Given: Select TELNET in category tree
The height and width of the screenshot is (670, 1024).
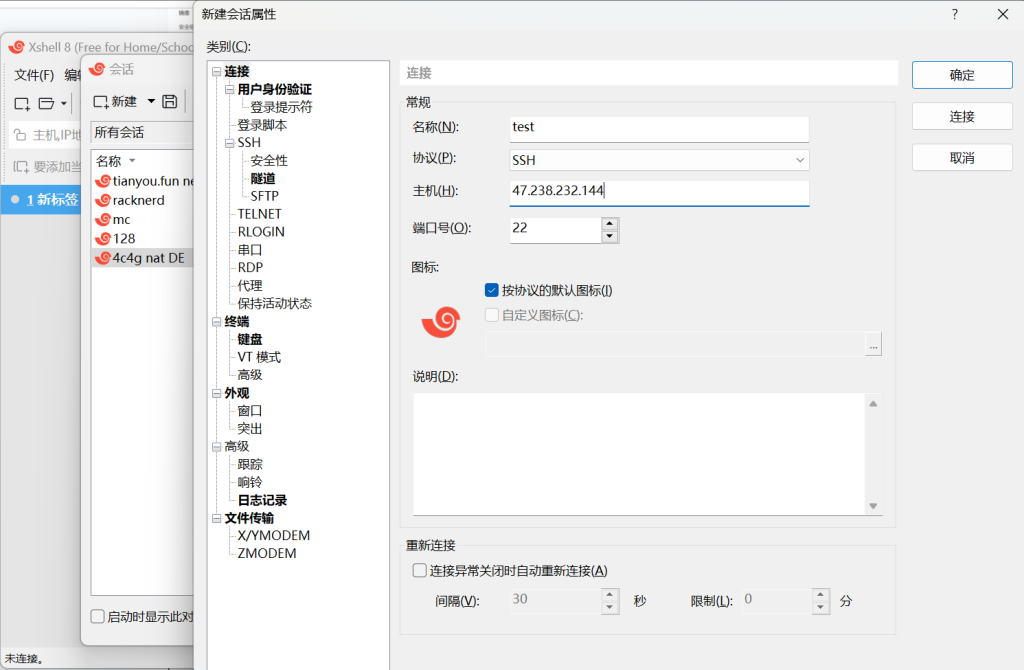Looking at the screenshot, I should 259,214.
